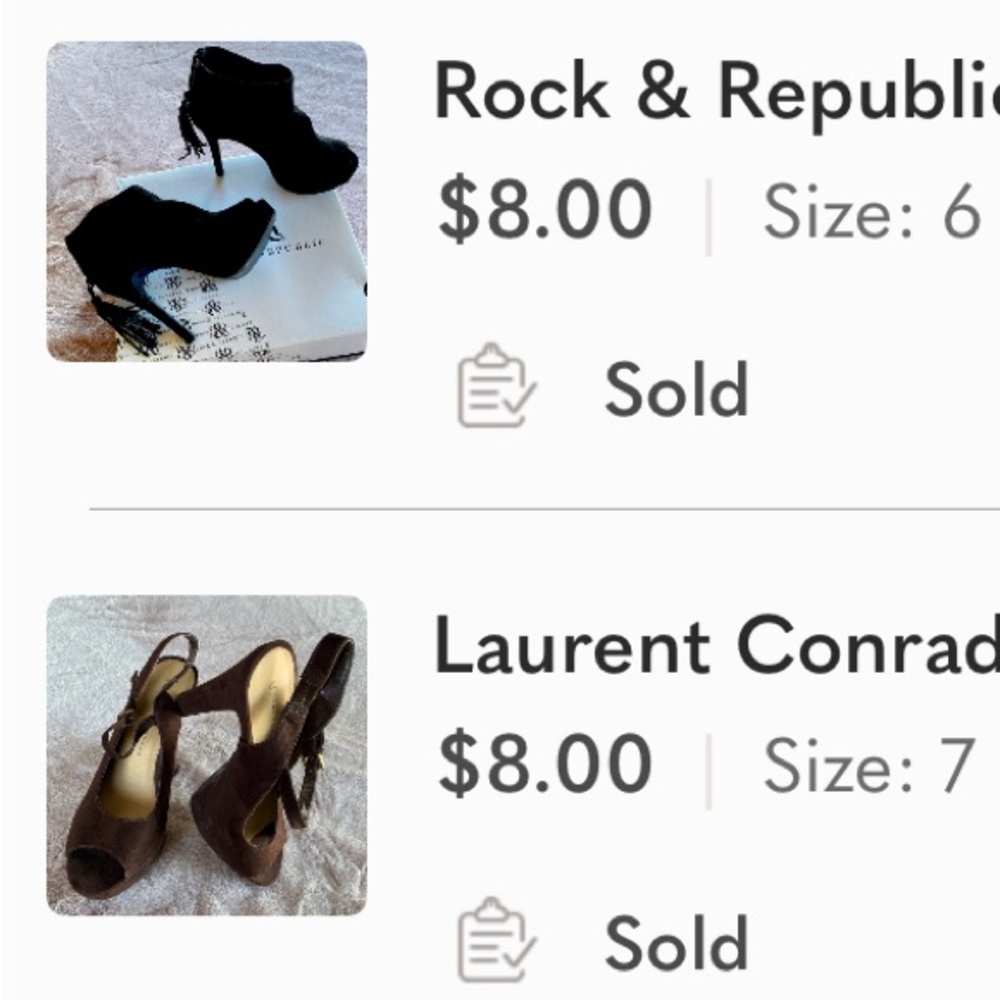Select the Sold label under Rock & Republic
Screen dimensions: 1000x1000
677,389
